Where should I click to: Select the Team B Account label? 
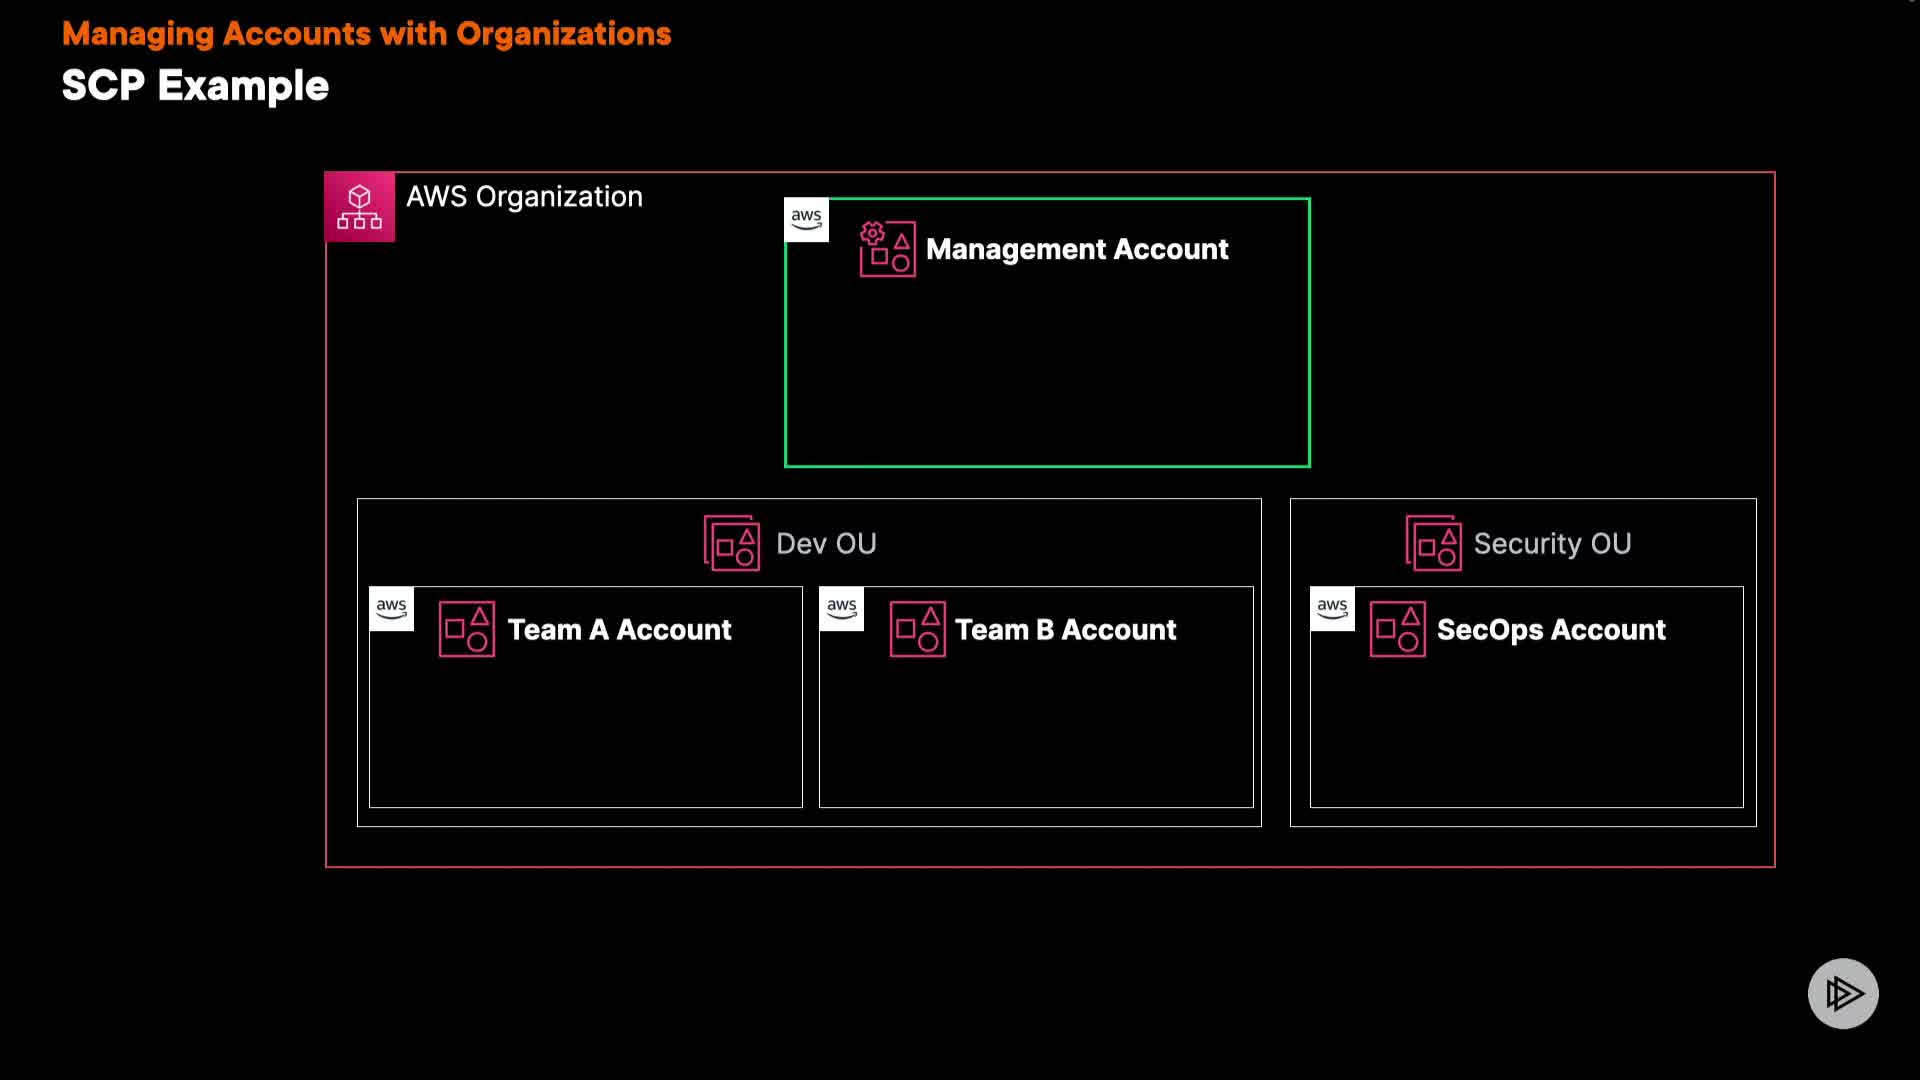pos(1065,630)
